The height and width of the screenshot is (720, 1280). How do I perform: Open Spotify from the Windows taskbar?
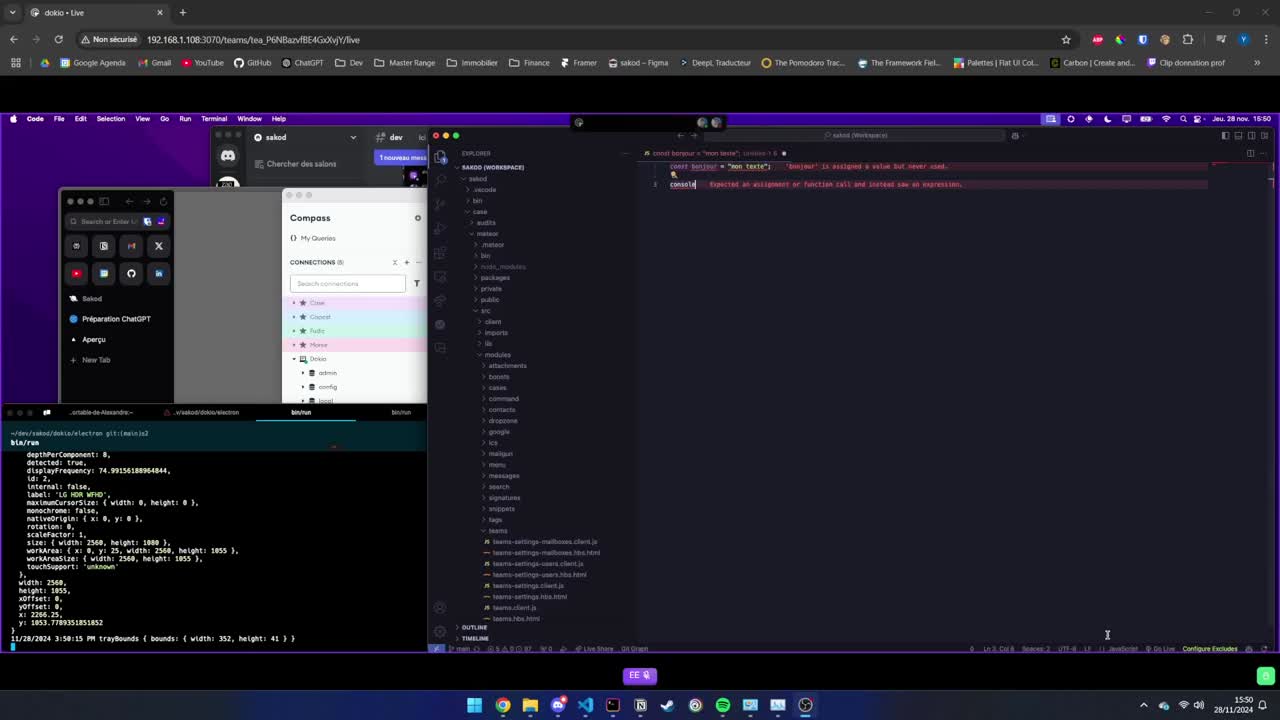click(723, 705)
